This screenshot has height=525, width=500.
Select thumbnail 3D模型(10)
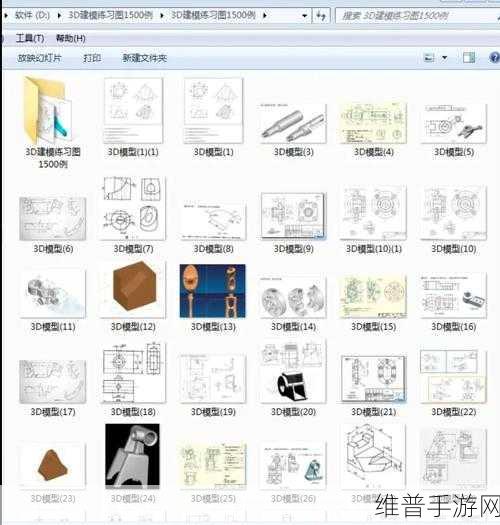point(453,213)
